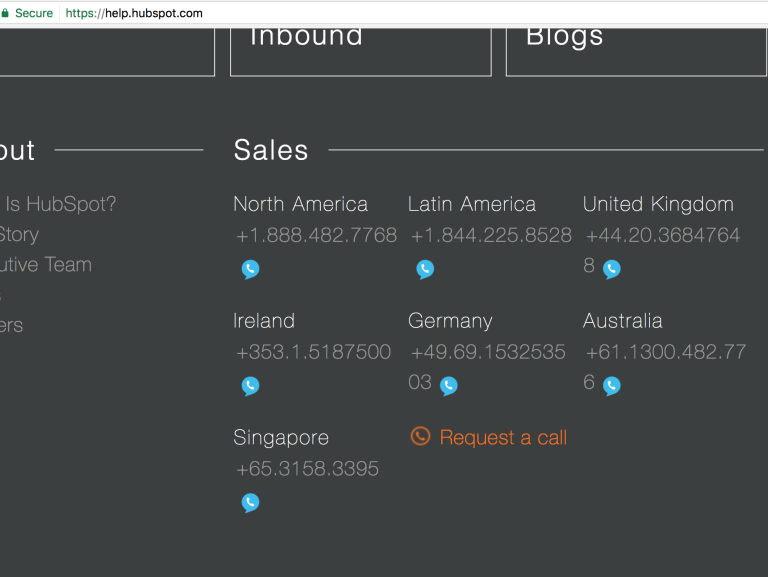Viewport: 768px width, 577px height.
Task: Click the call icon under Singapore number
Action: [250, 503]
